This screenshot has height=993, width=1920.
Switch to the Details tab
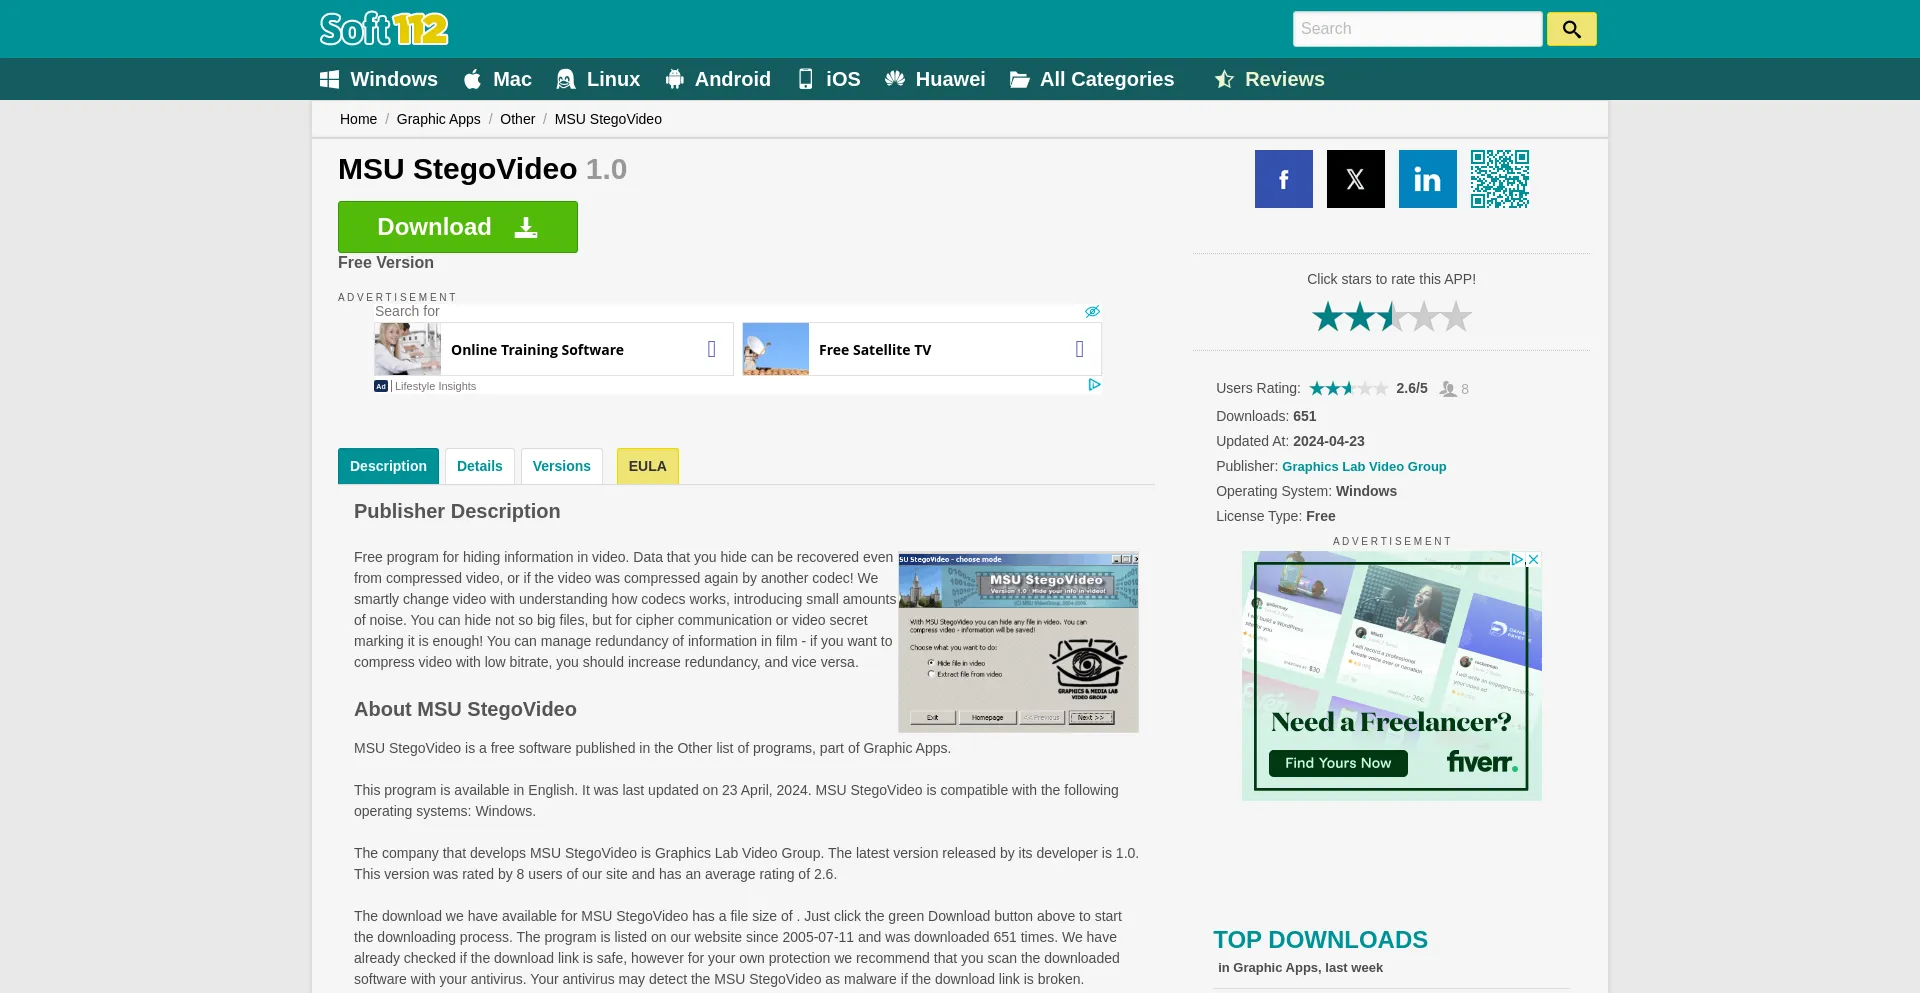click(x=480, y=466)
